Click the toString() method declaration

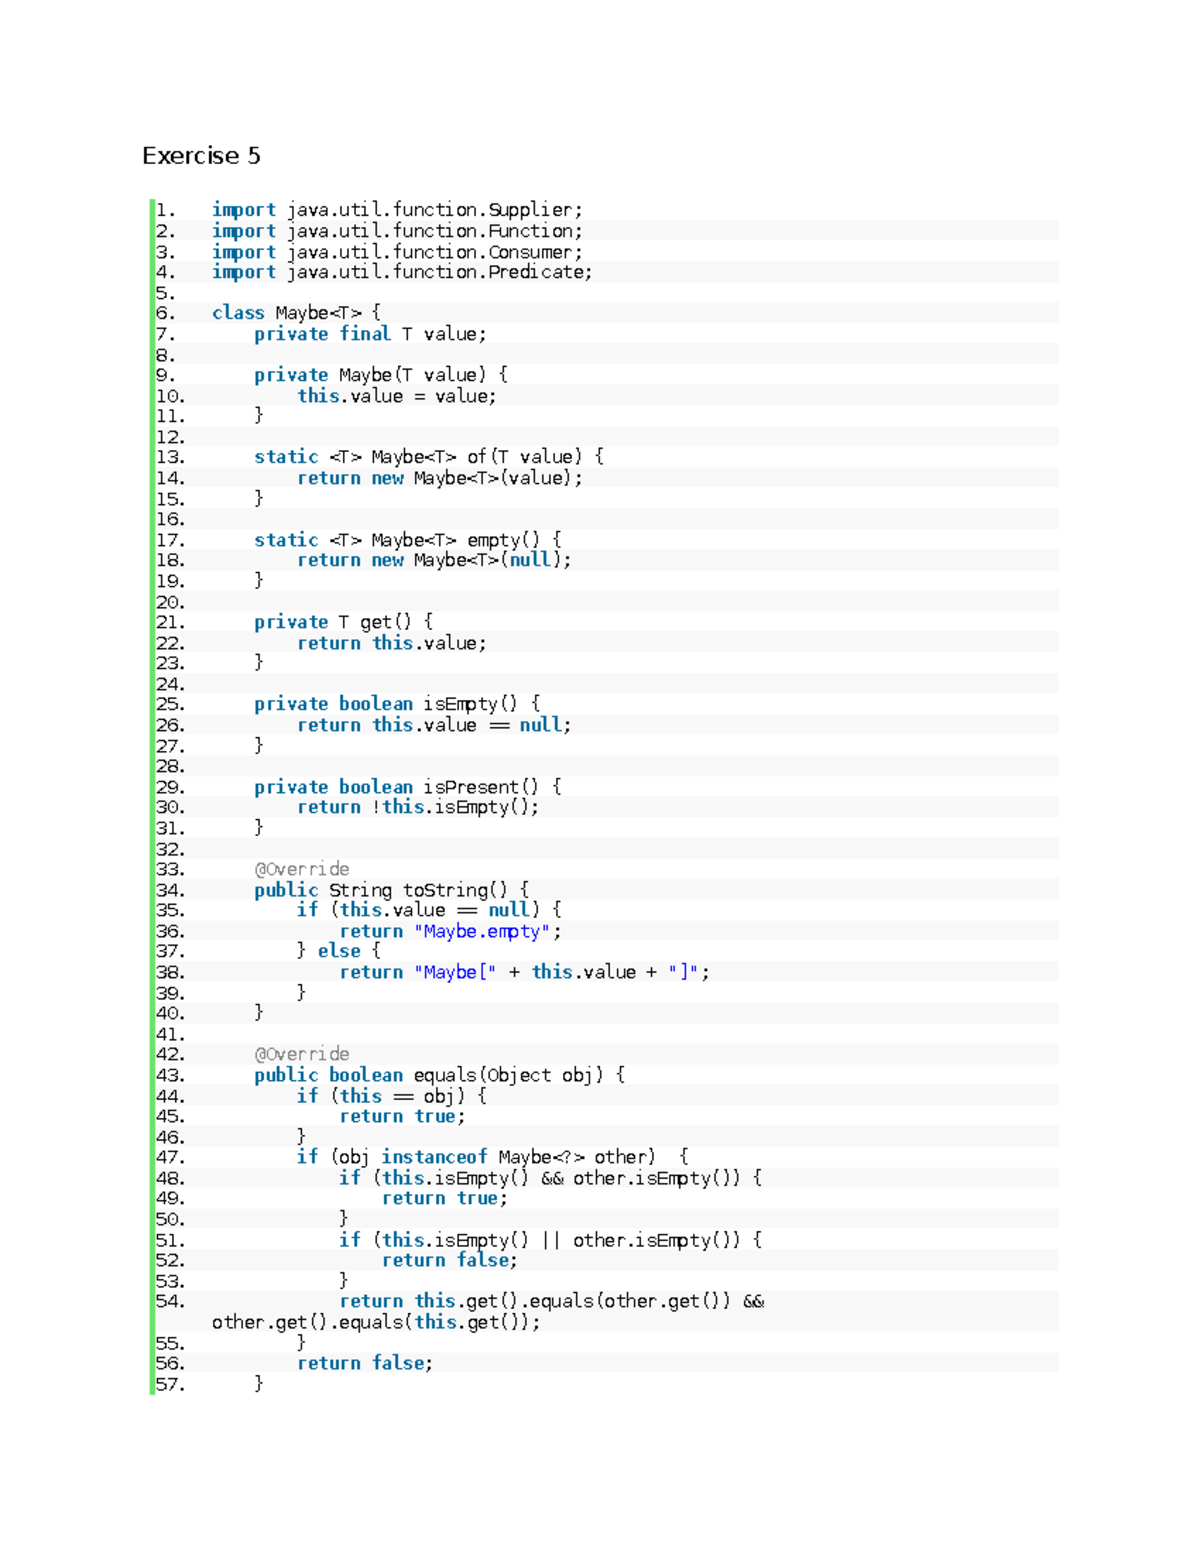[391, 890]
